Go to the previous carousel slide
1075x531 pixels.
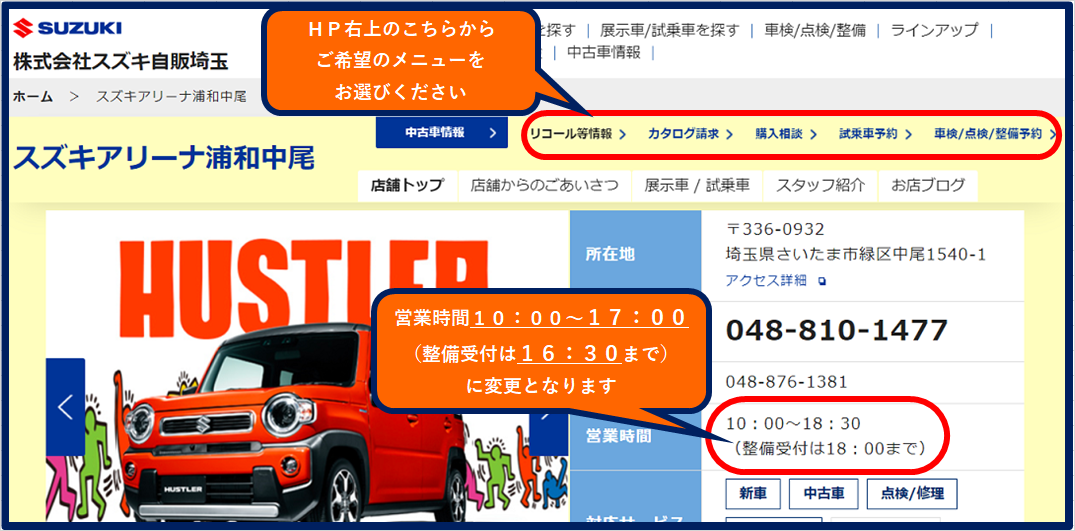pyautogui.click(x=65, y=407)
